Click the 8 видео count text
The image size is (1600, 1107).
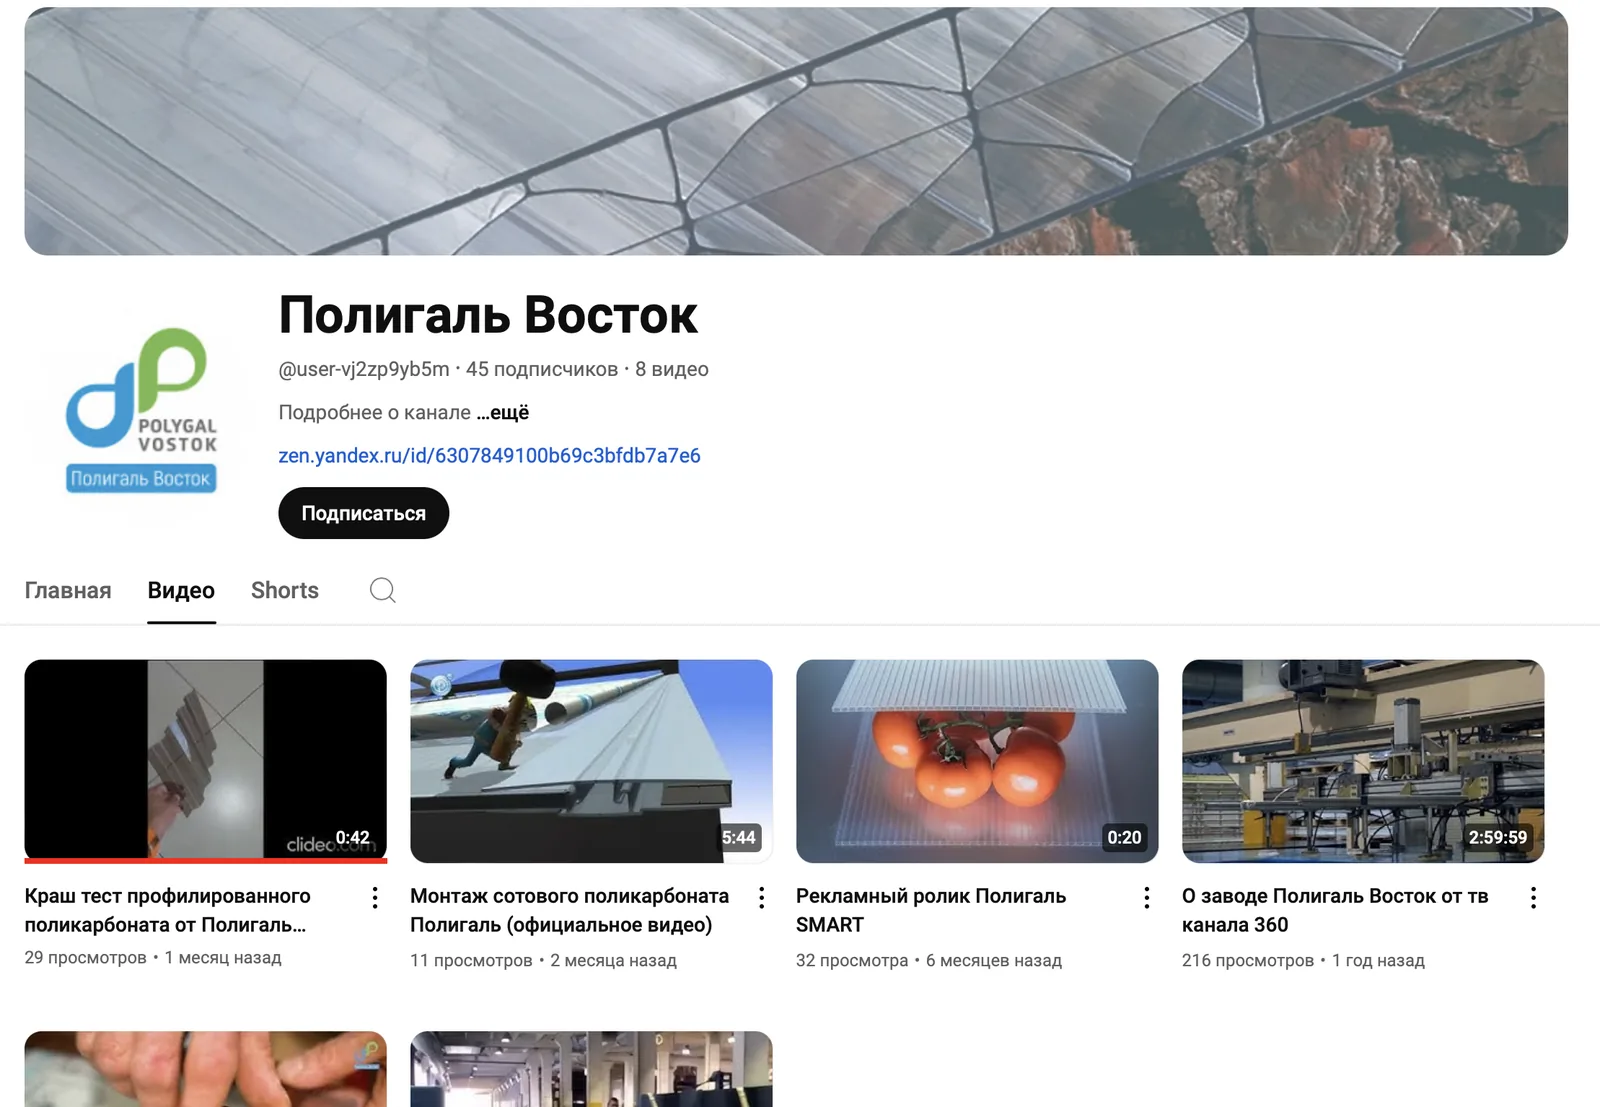pos(672,369)
